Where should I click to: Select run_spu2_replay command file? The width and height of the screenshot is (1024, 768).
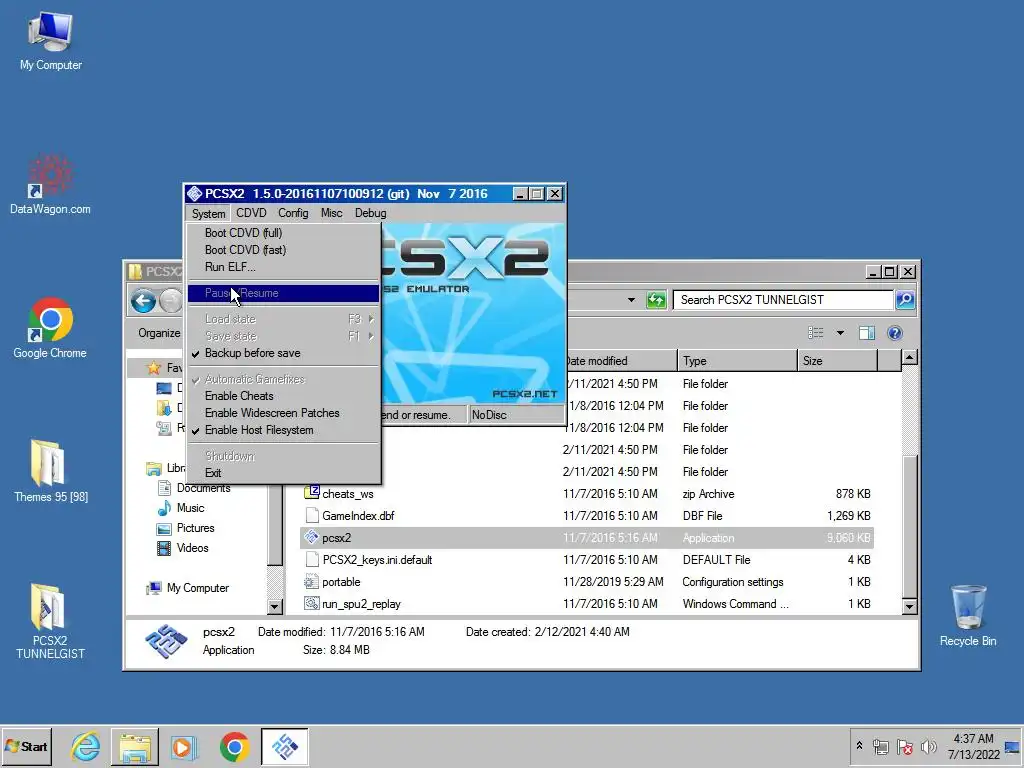pos(587,604)
